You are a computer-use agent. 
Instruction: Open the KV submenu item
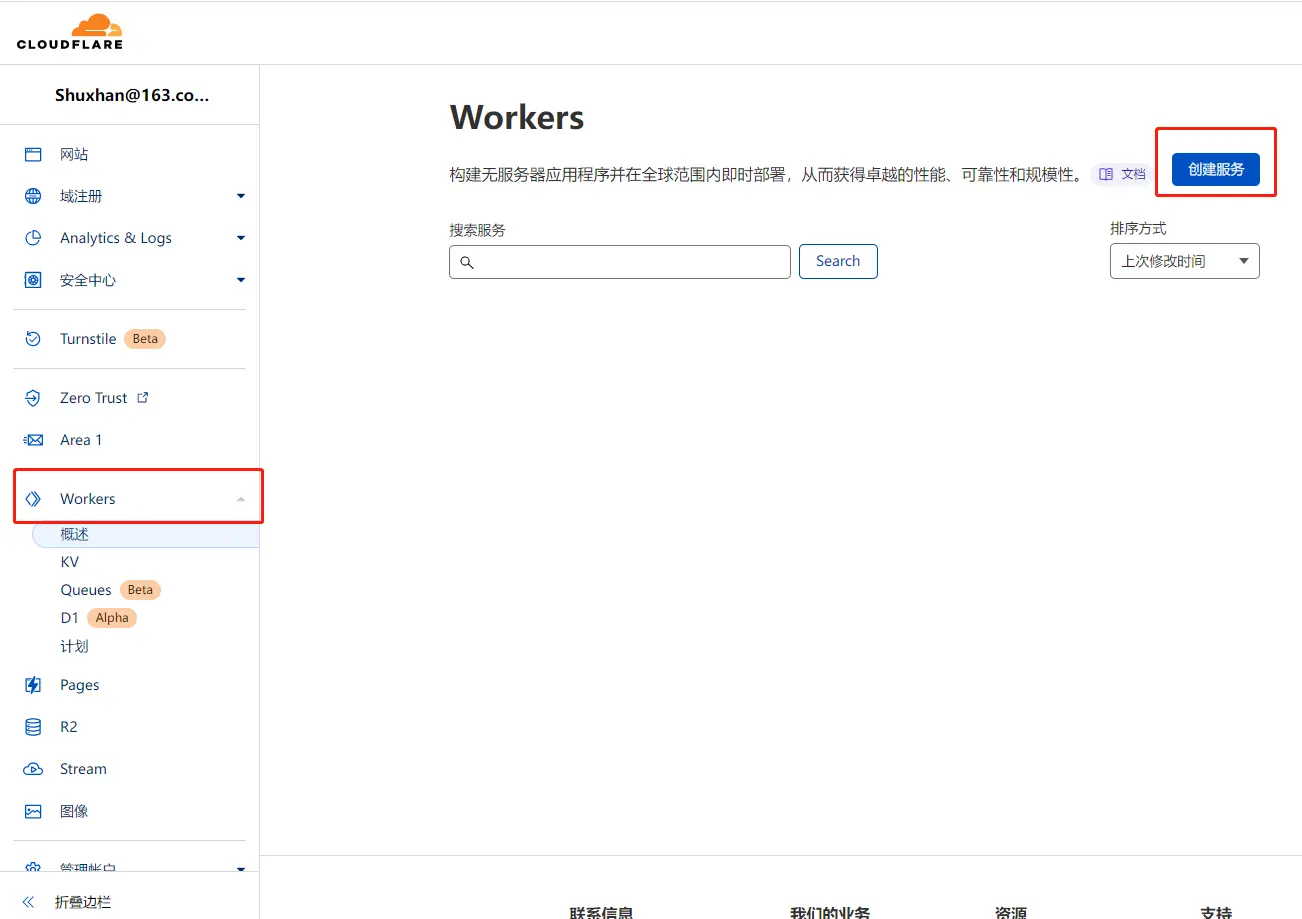(x=69, y=562)
